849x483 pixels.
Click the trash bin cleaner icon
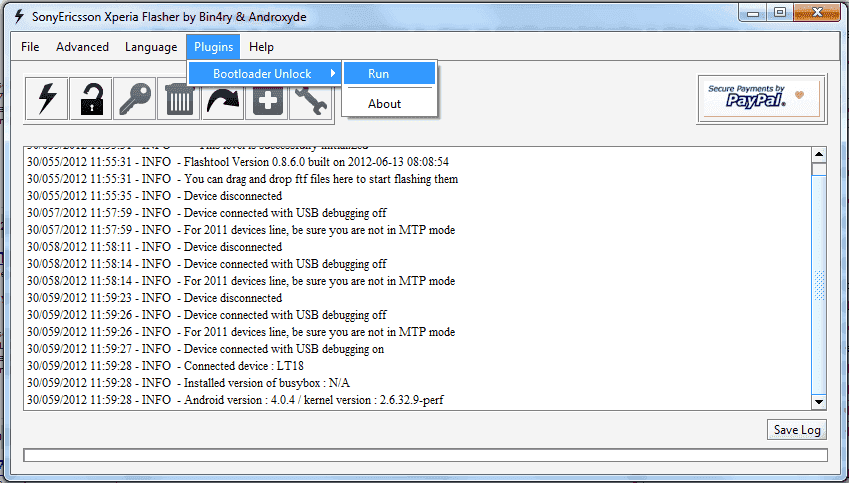point(179,99)
